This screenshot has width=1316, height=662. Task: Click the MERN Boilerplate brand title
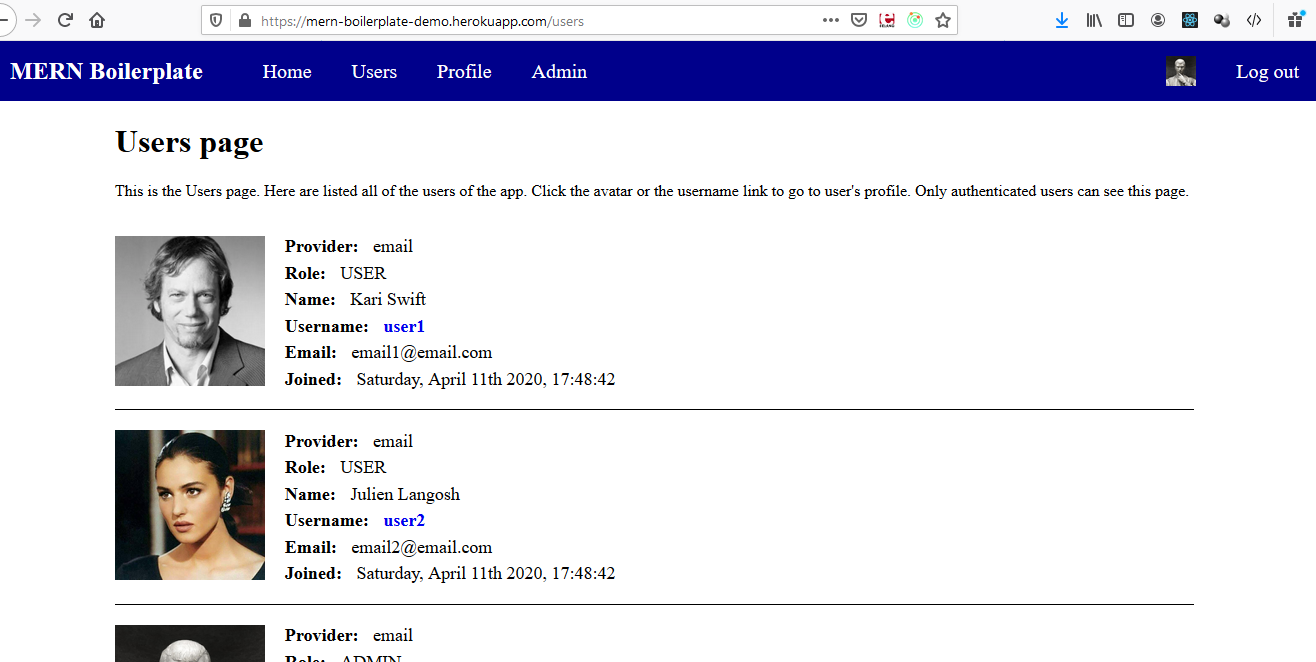[106, 72]
